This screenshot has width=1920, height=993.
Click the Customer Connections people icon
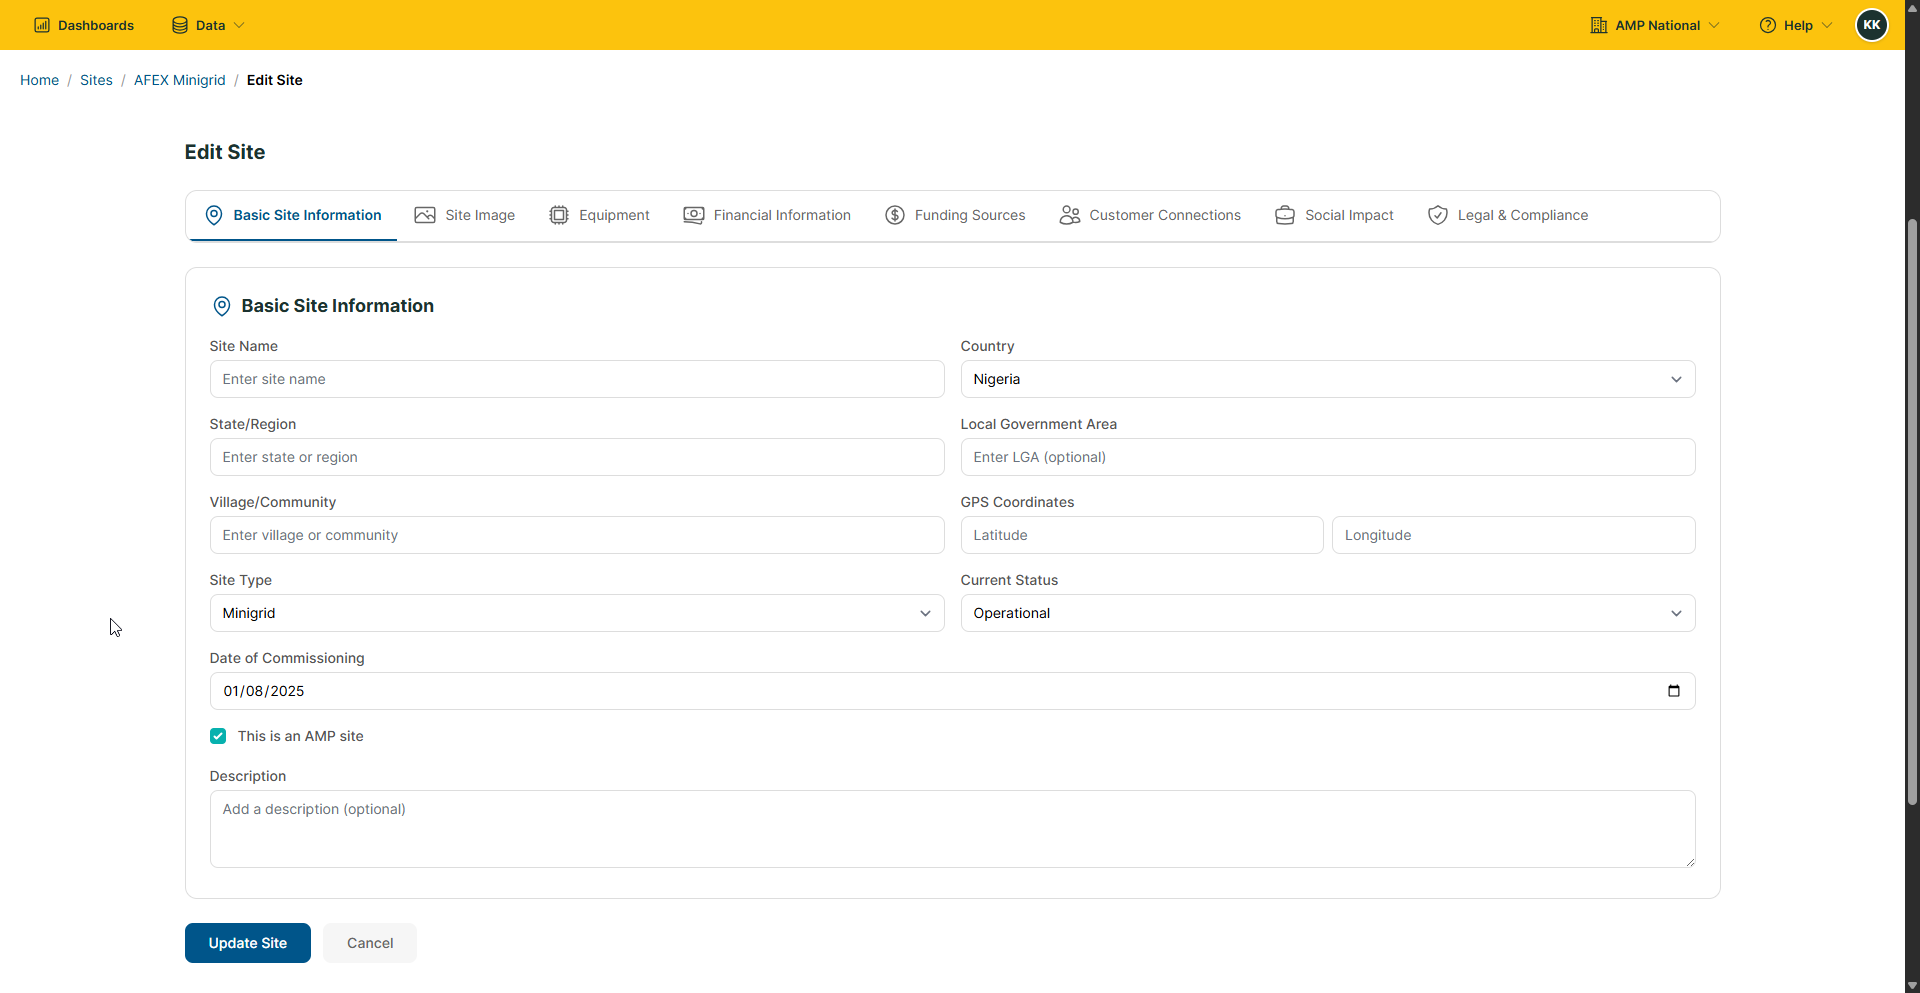point(1070,215)
